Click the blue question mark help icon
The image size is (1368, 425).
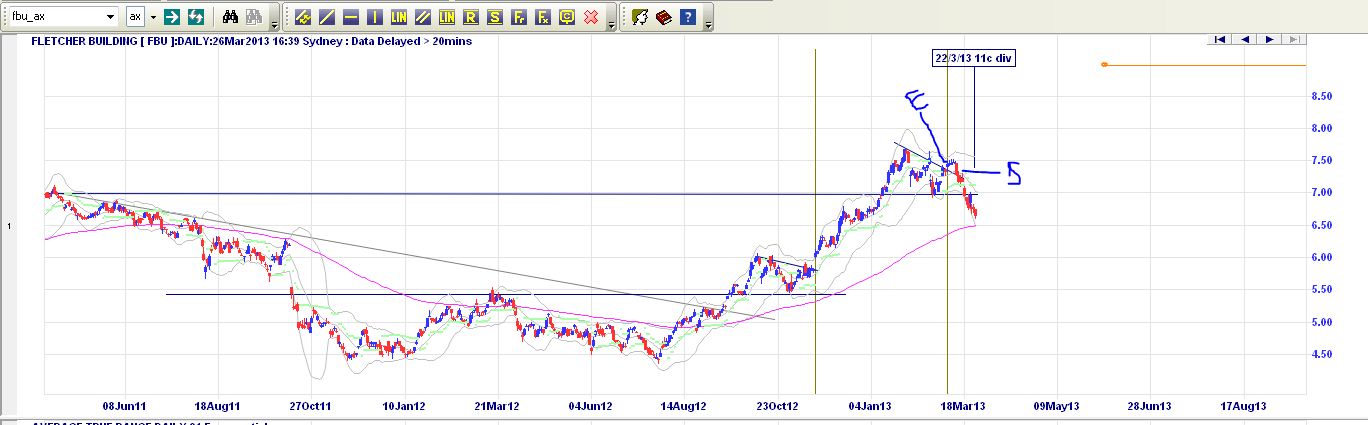coord(688,17)
